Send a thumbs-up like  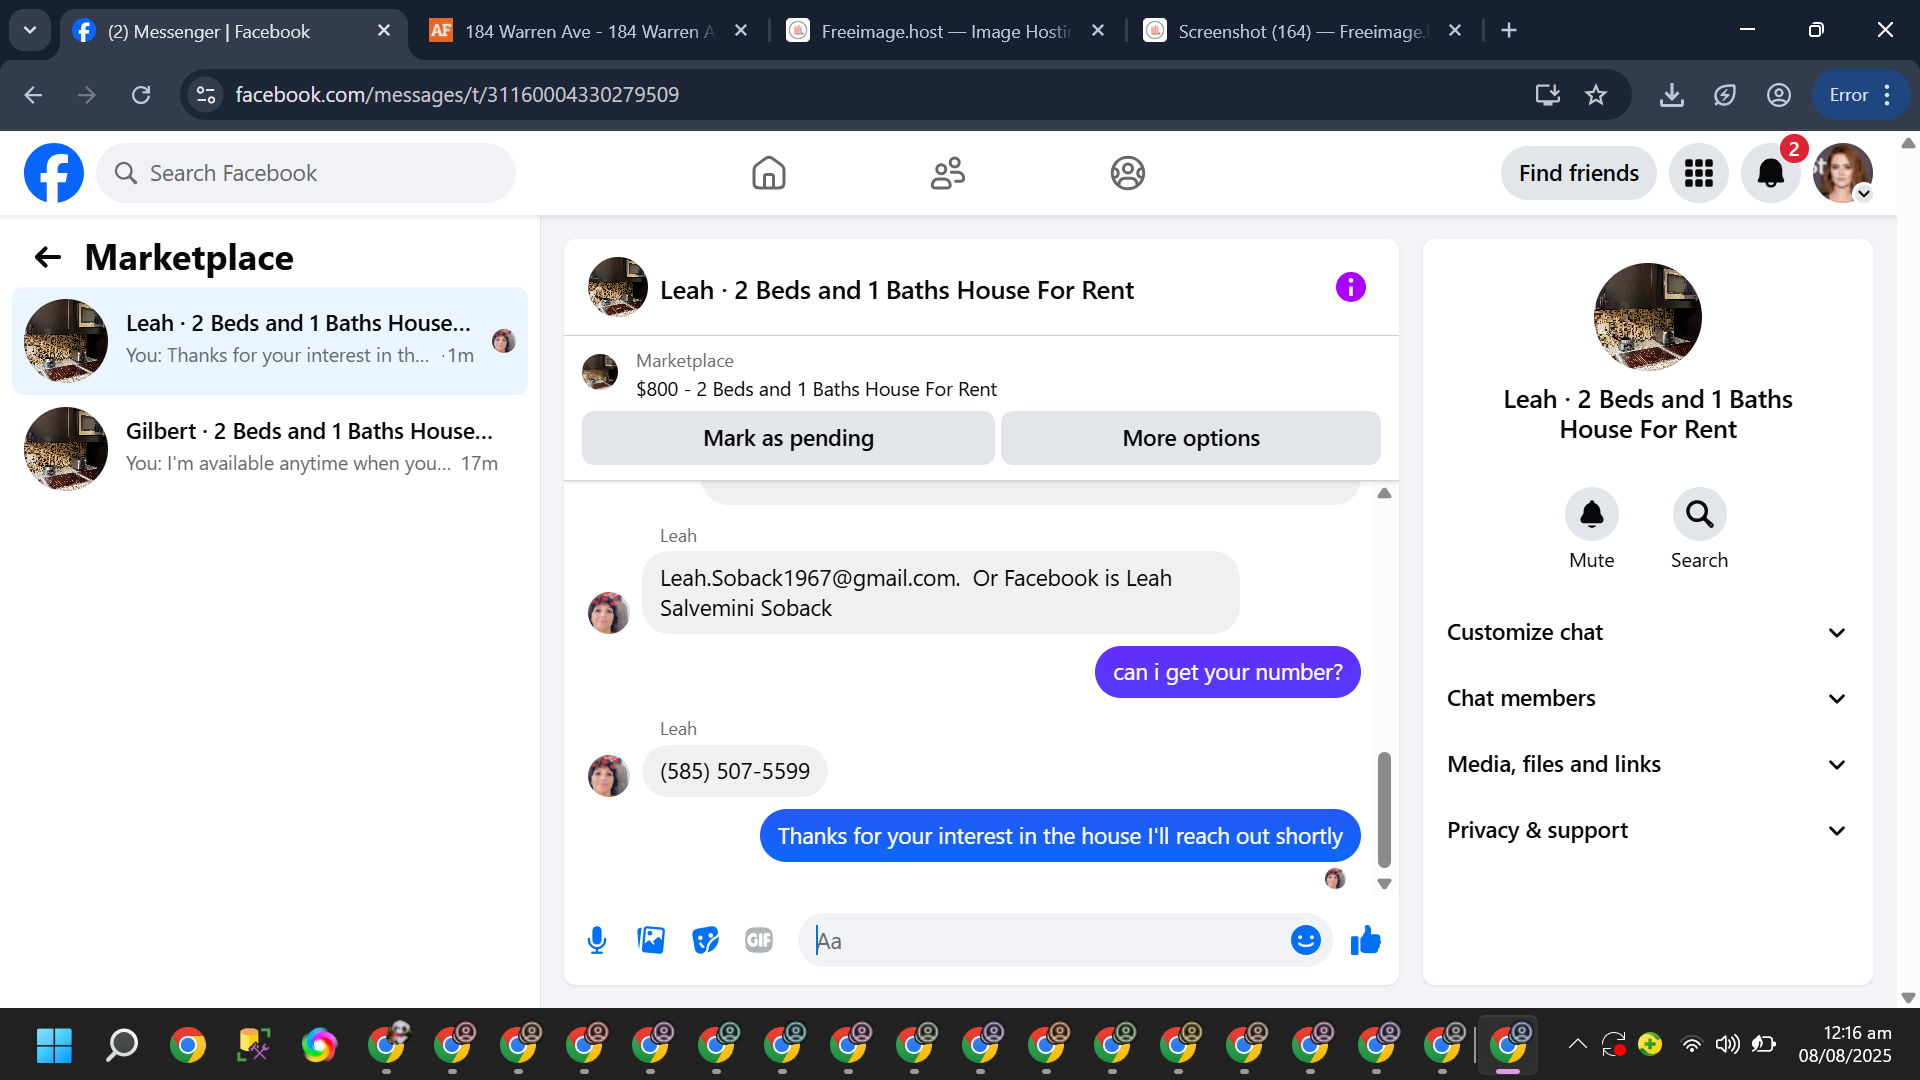point(1365,940)
